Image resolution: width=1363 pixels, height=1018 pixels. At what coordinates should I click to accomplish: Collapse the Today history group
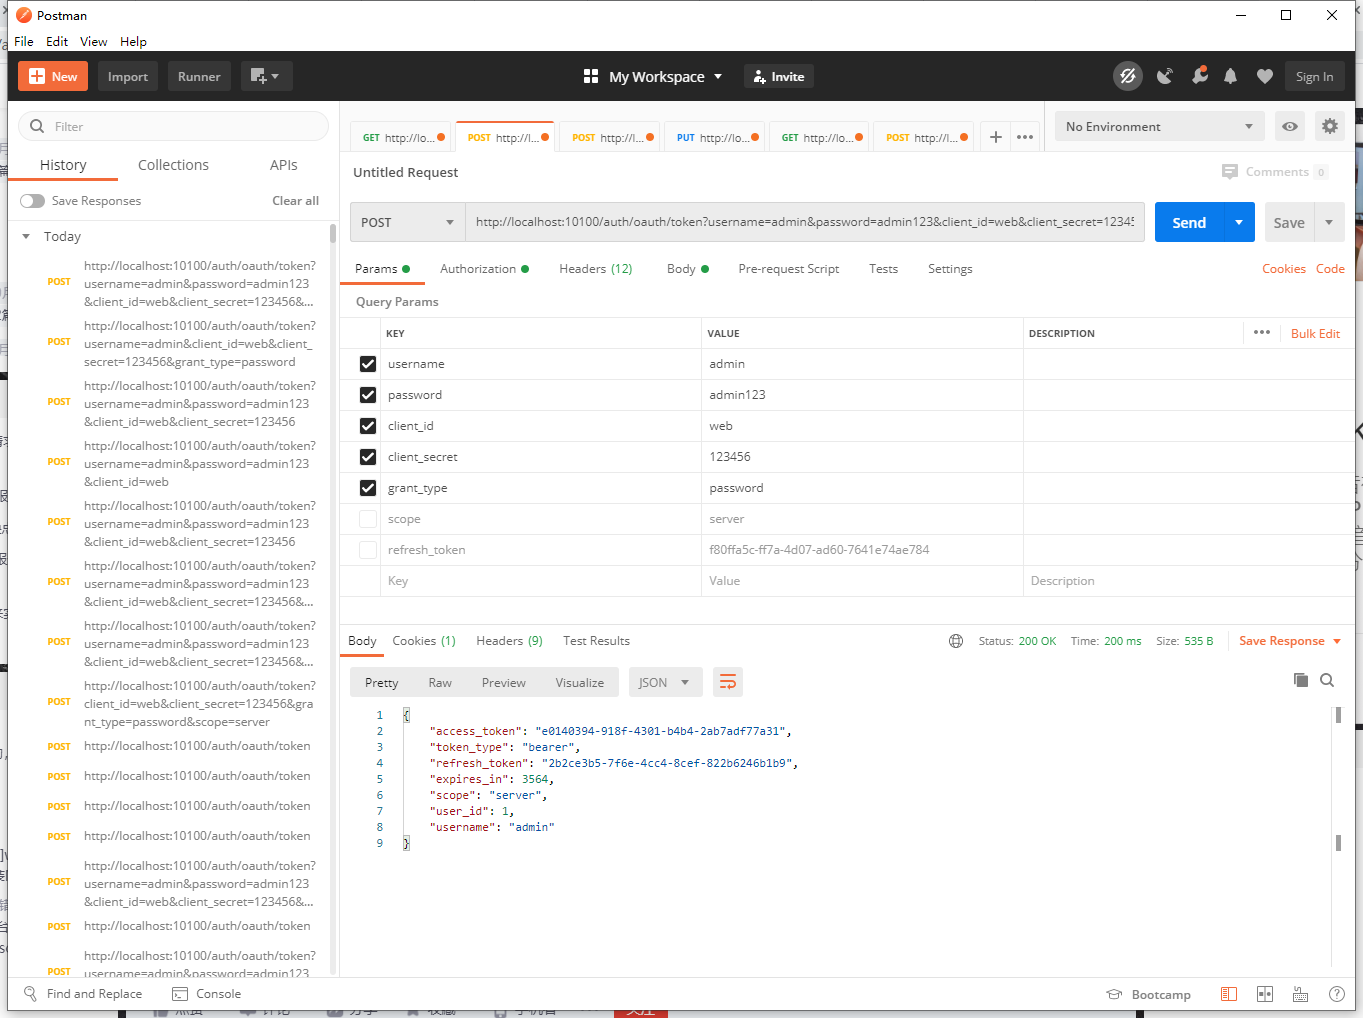coord(26,236)
